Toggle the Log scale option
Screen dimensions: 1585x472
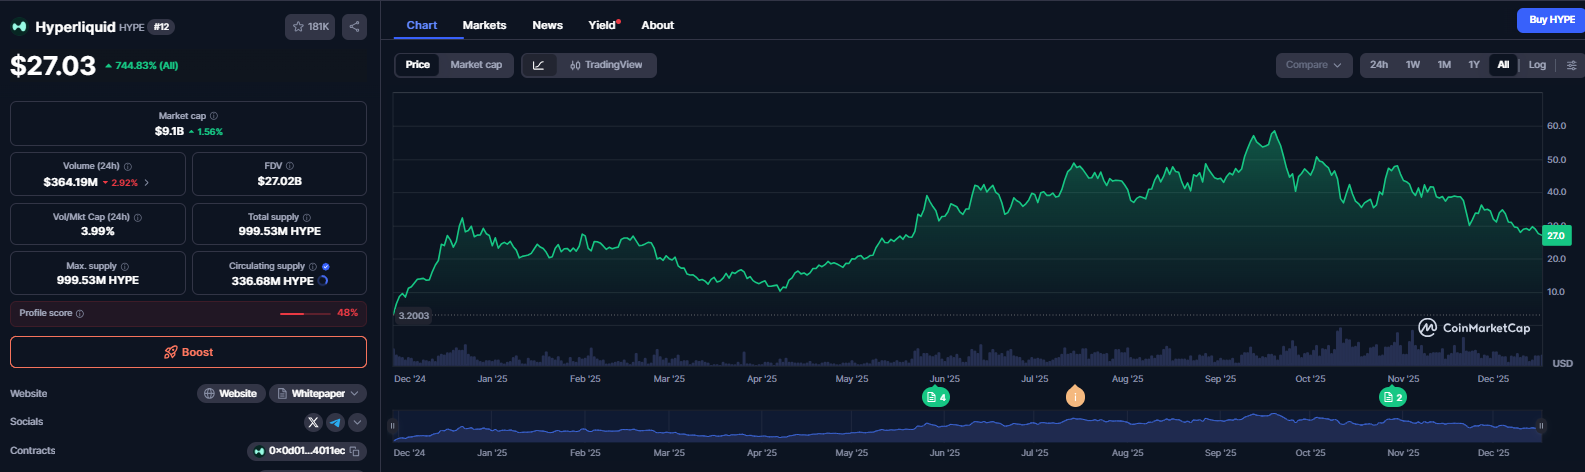1537,65
